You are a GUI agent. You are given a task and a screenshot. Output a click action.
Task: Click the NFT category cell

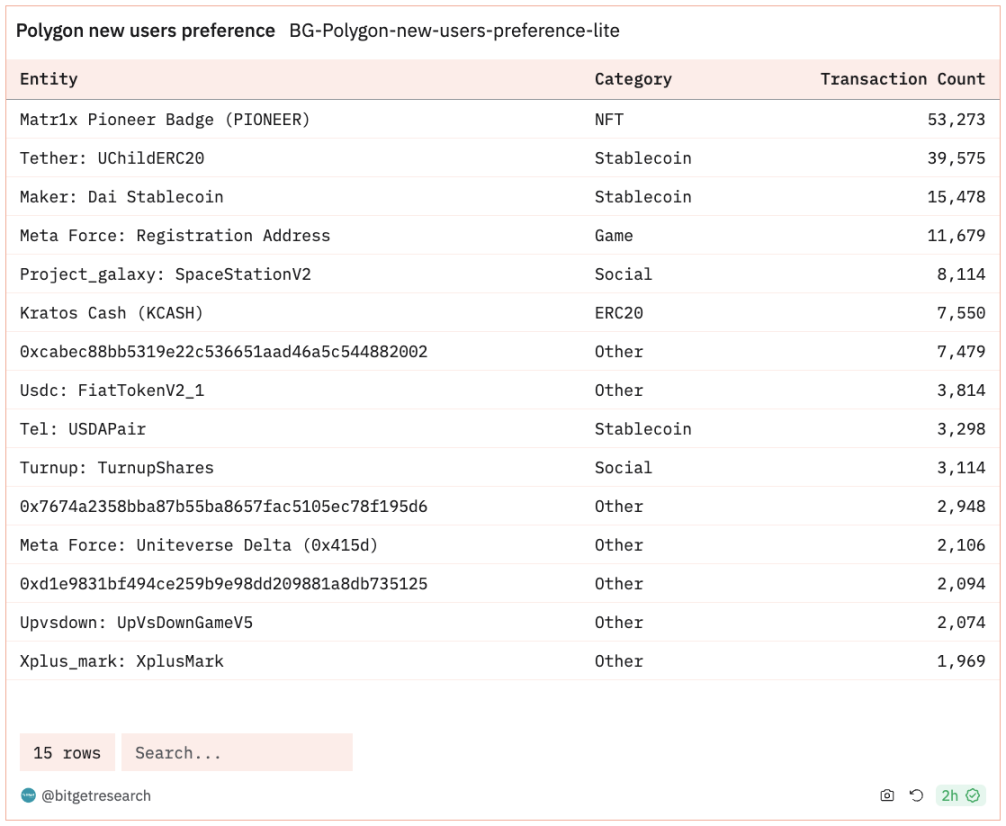609,119
